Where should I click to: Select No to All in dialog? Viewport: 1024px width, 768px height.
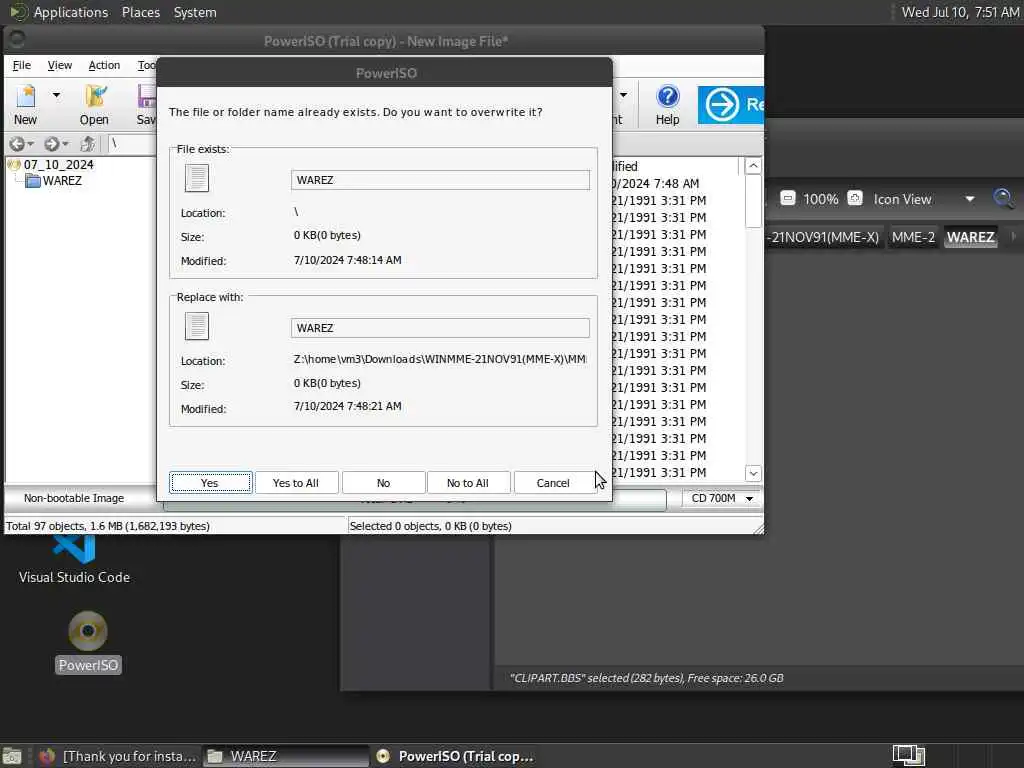pyautogui.click(x=468, y=483)
